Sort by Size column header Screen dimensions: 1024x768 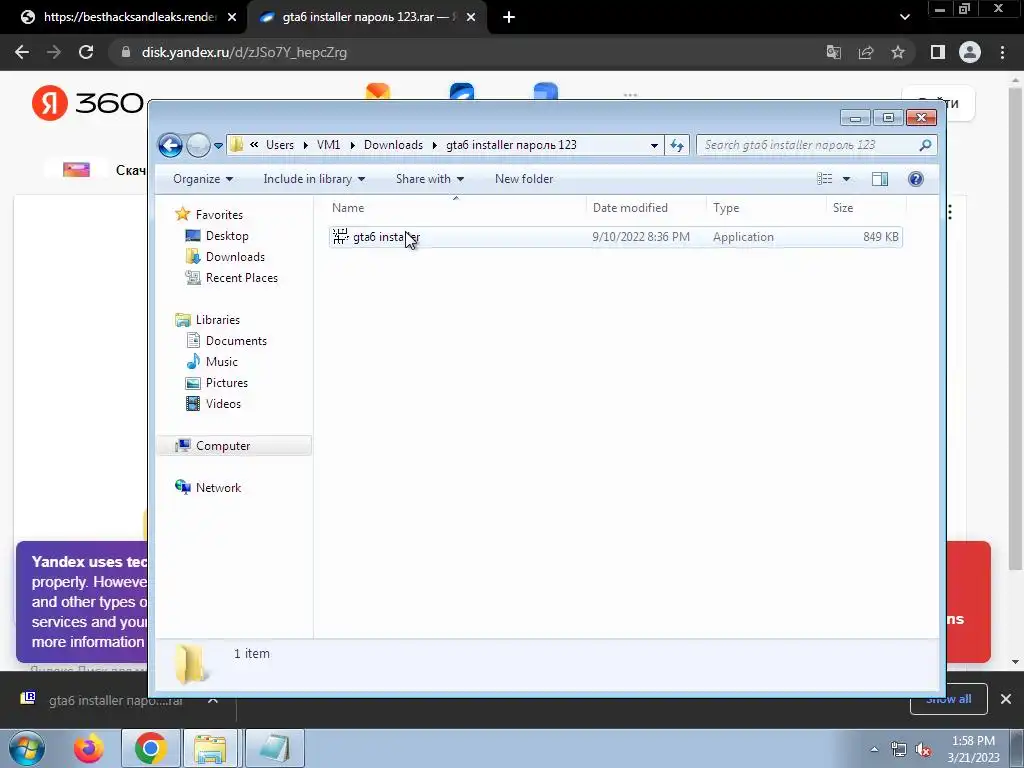pos(866,208)
